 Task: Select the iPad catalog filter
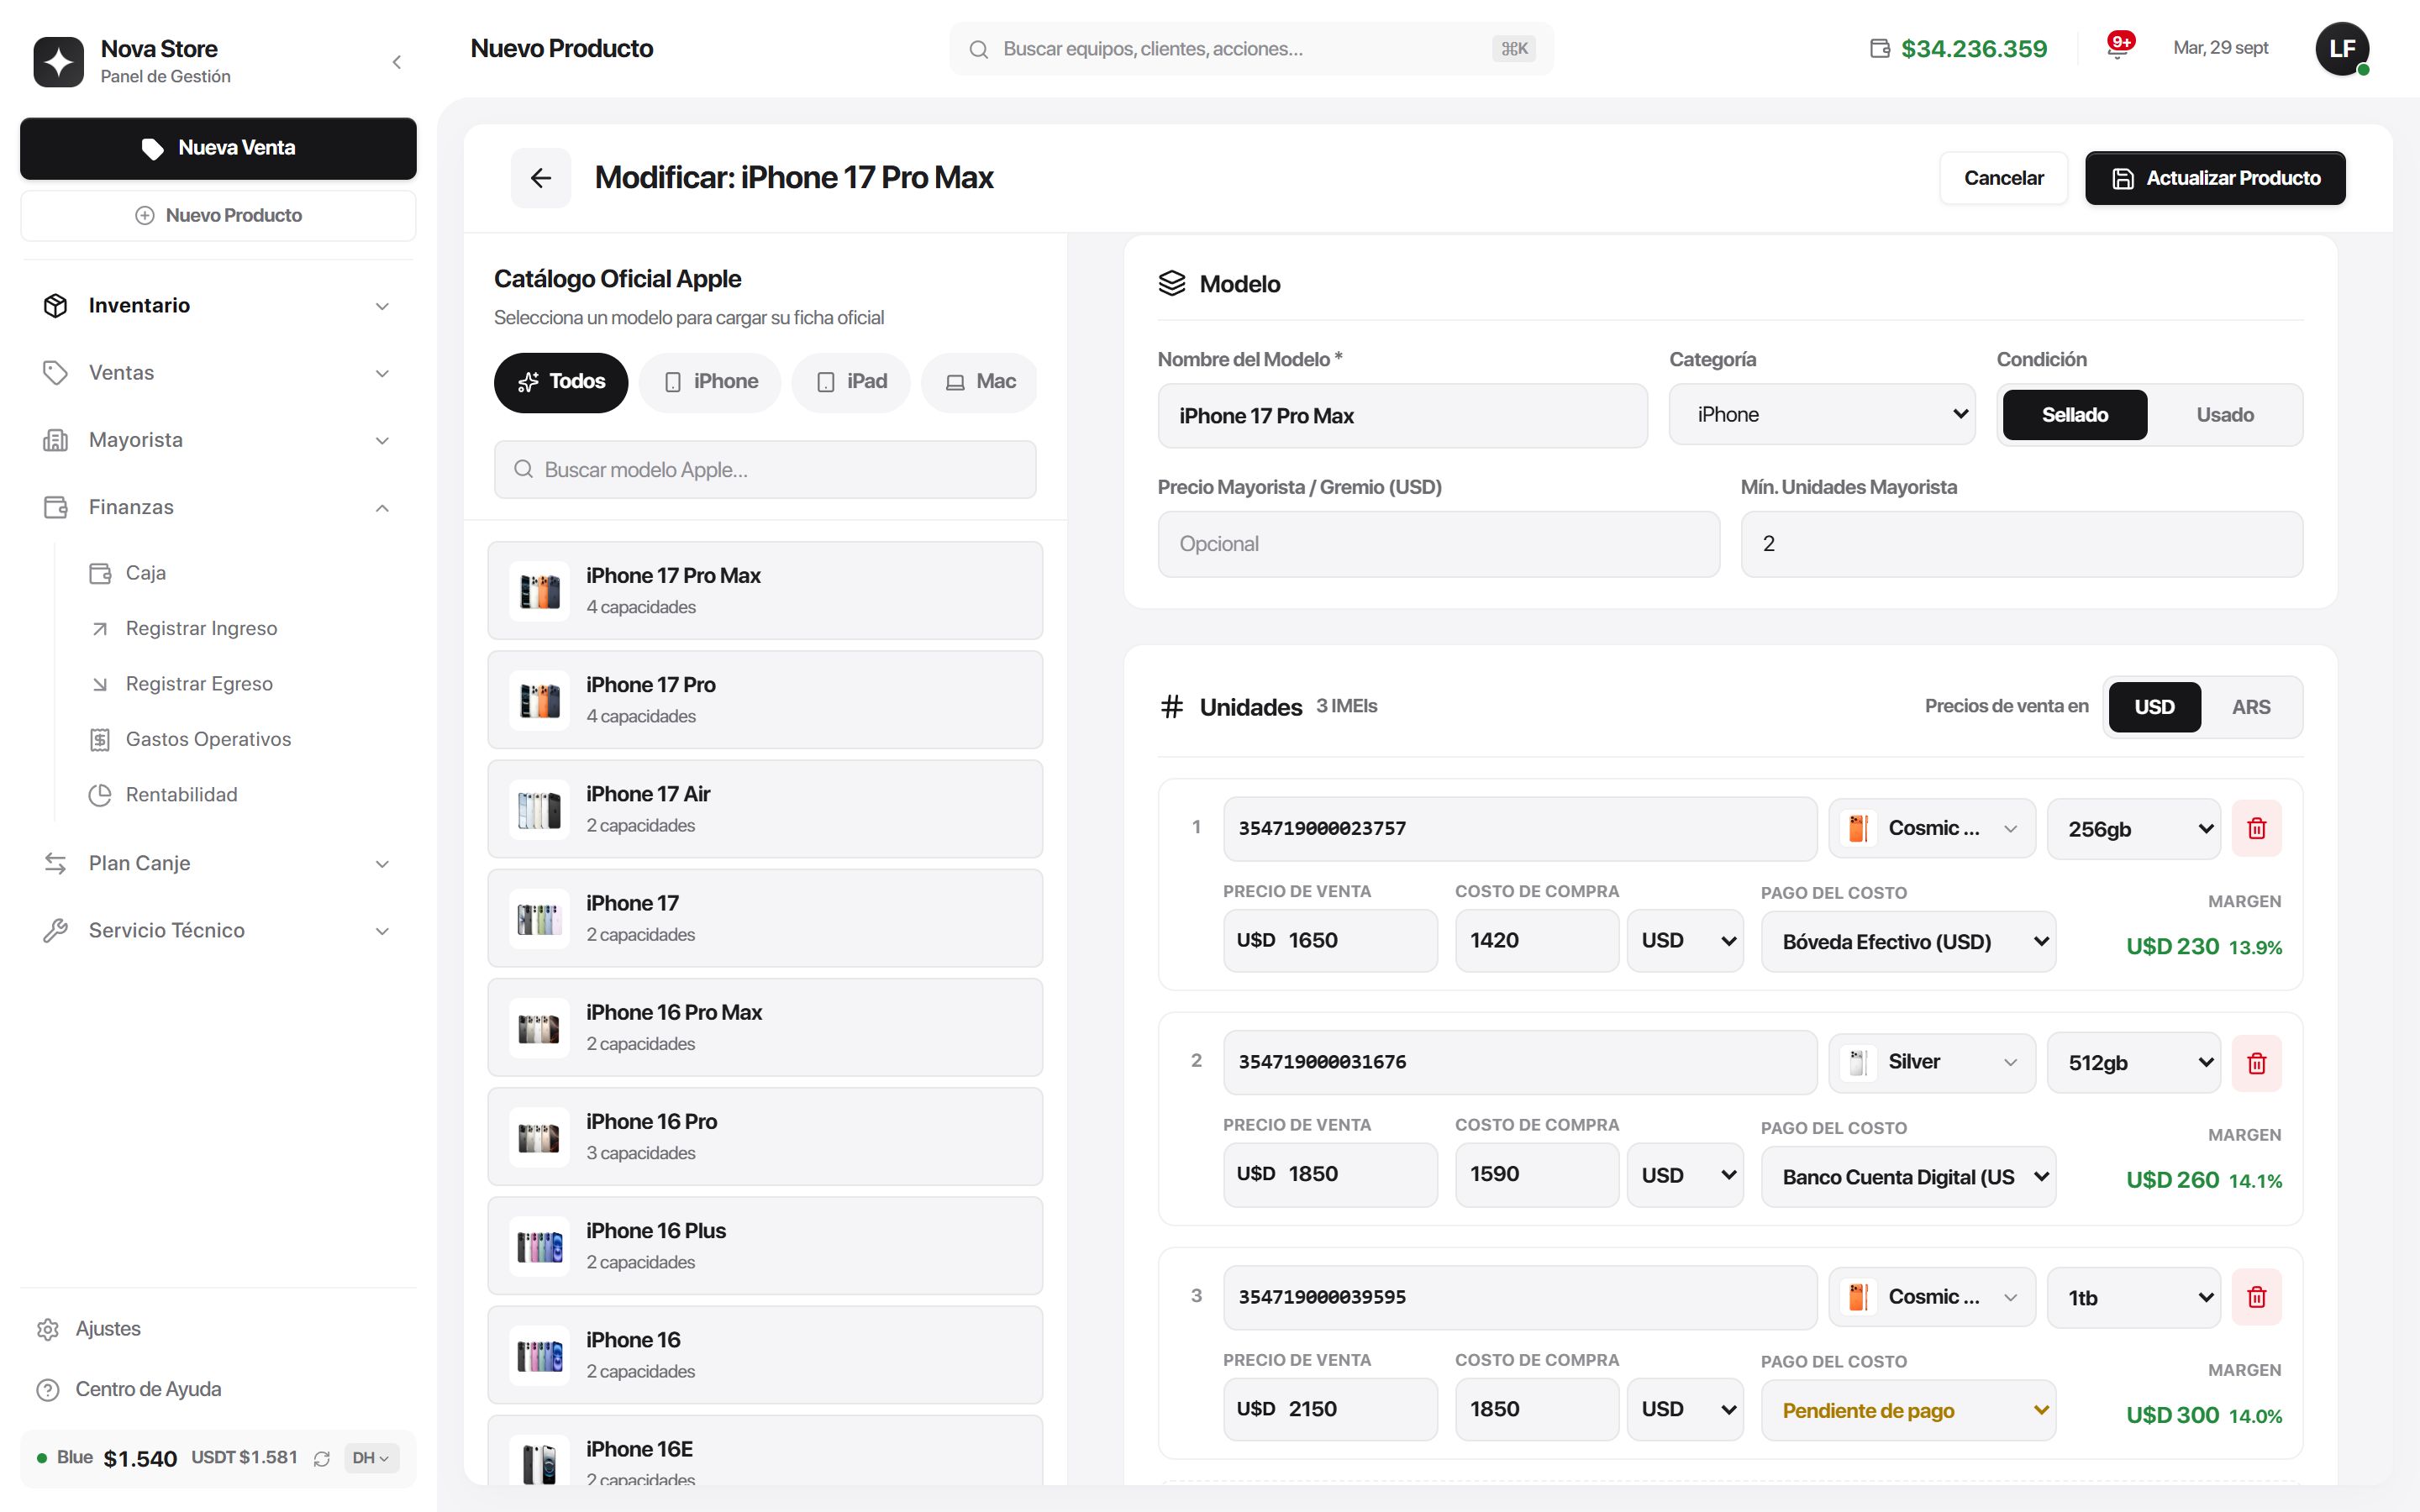click(x=851, y=382)
